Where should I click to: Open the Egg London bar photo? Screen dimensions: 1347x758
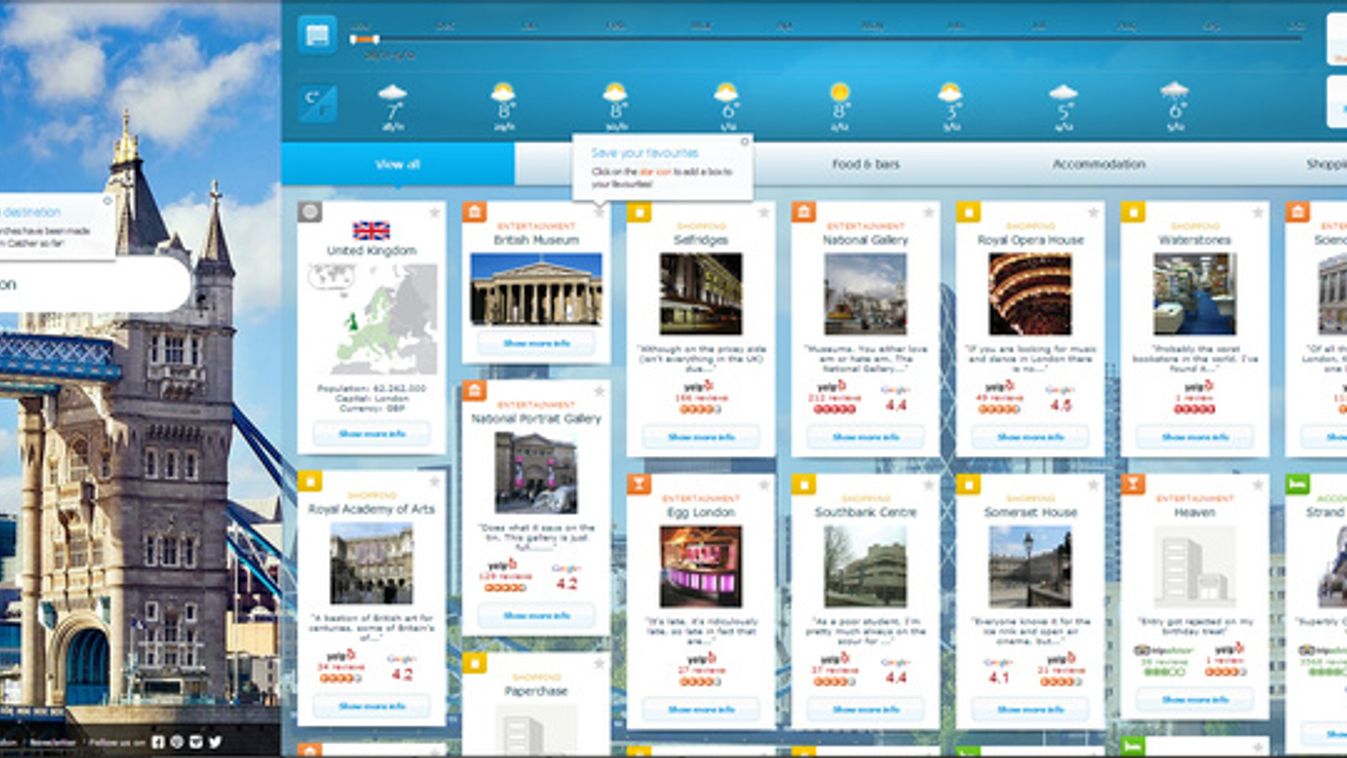[x=701, y=566]
